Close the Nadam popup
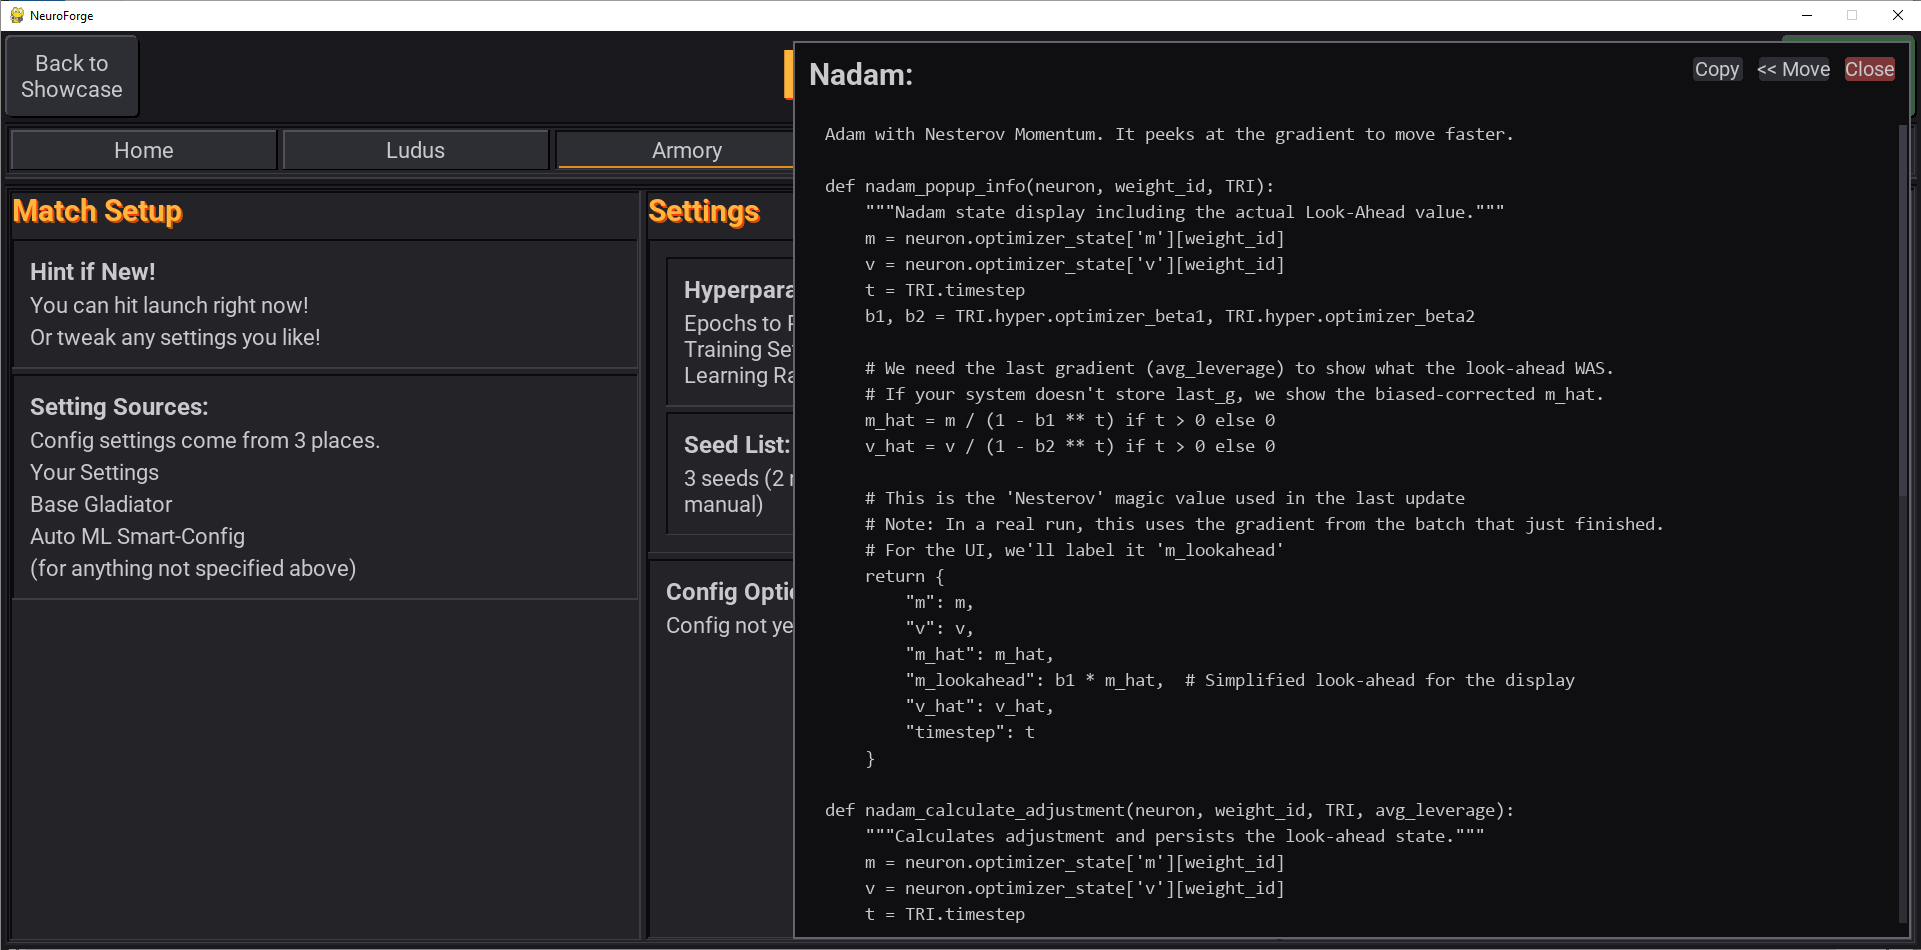 [1869, 69]
